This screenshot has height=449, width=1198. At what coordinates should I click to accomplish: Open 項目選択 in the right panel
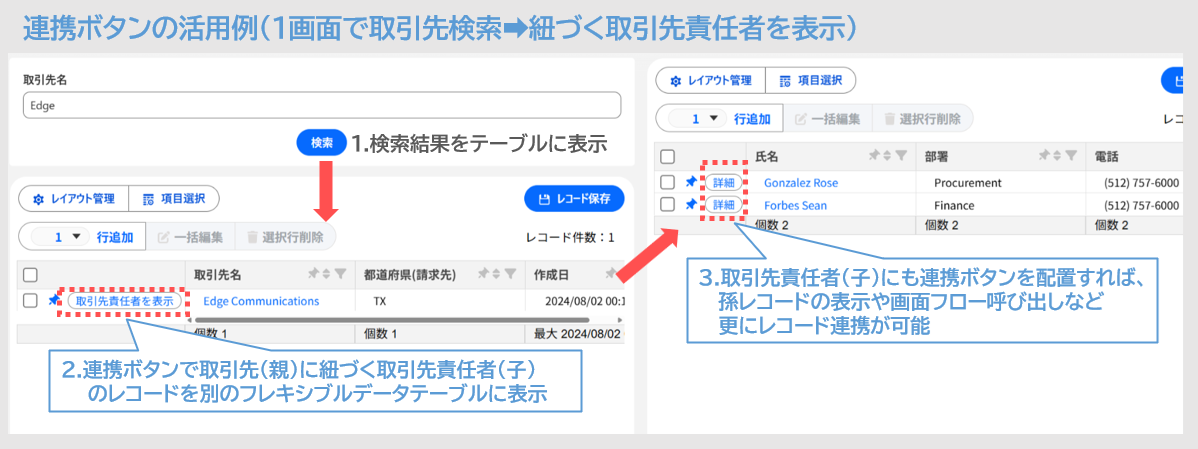point(811,80)
